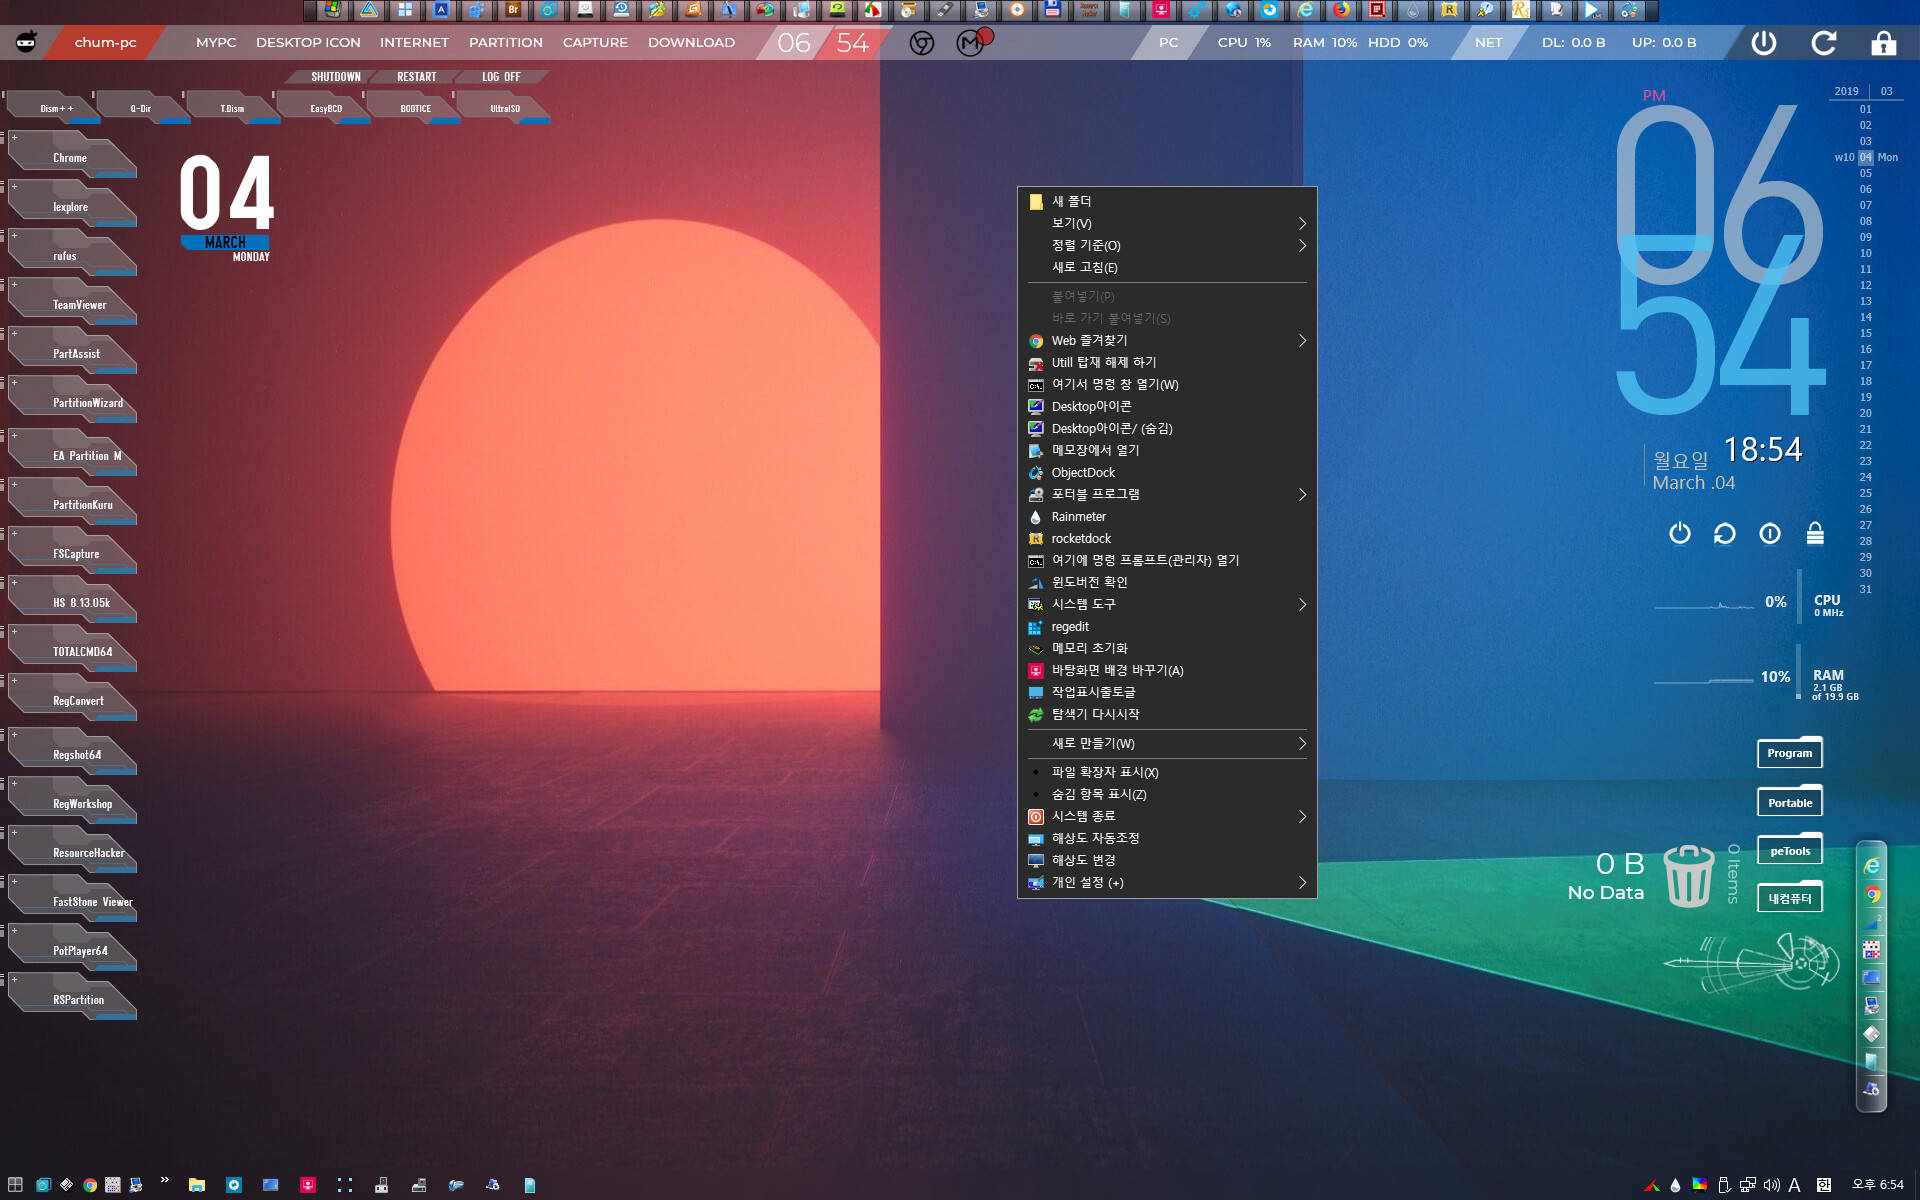
Task: Click the Program button on right panel
Action: 1790,752
